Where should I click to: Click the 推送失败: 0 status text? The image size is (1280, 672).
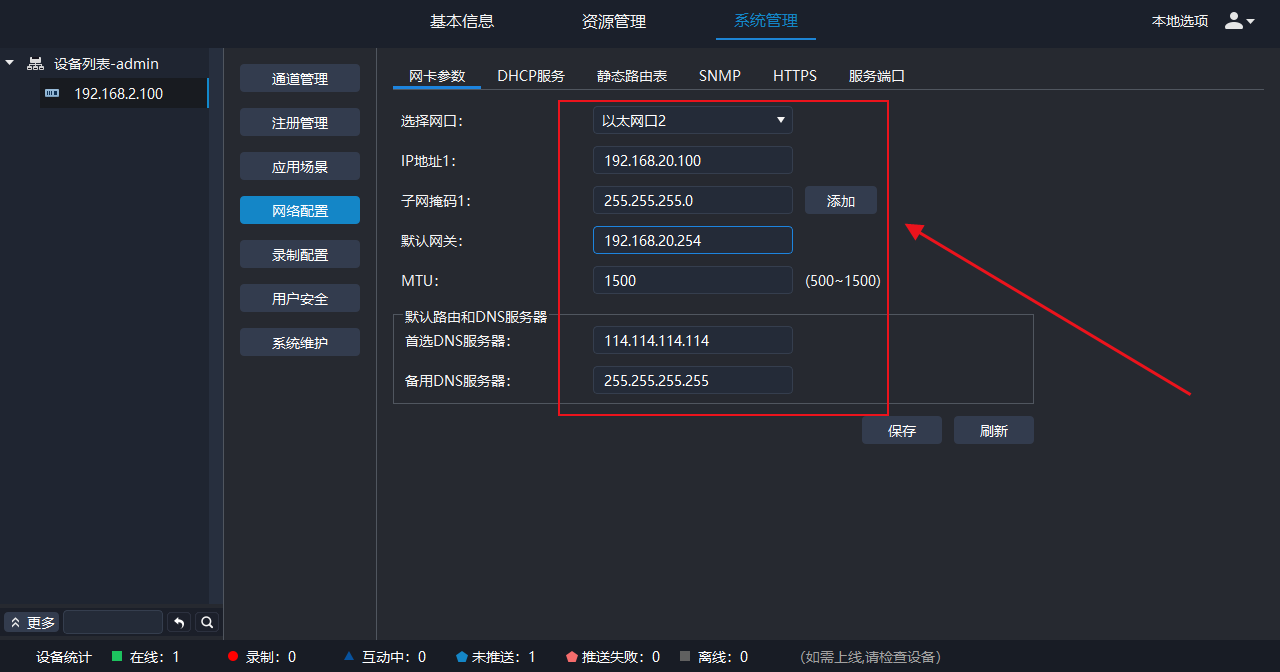tap(621, 657)
